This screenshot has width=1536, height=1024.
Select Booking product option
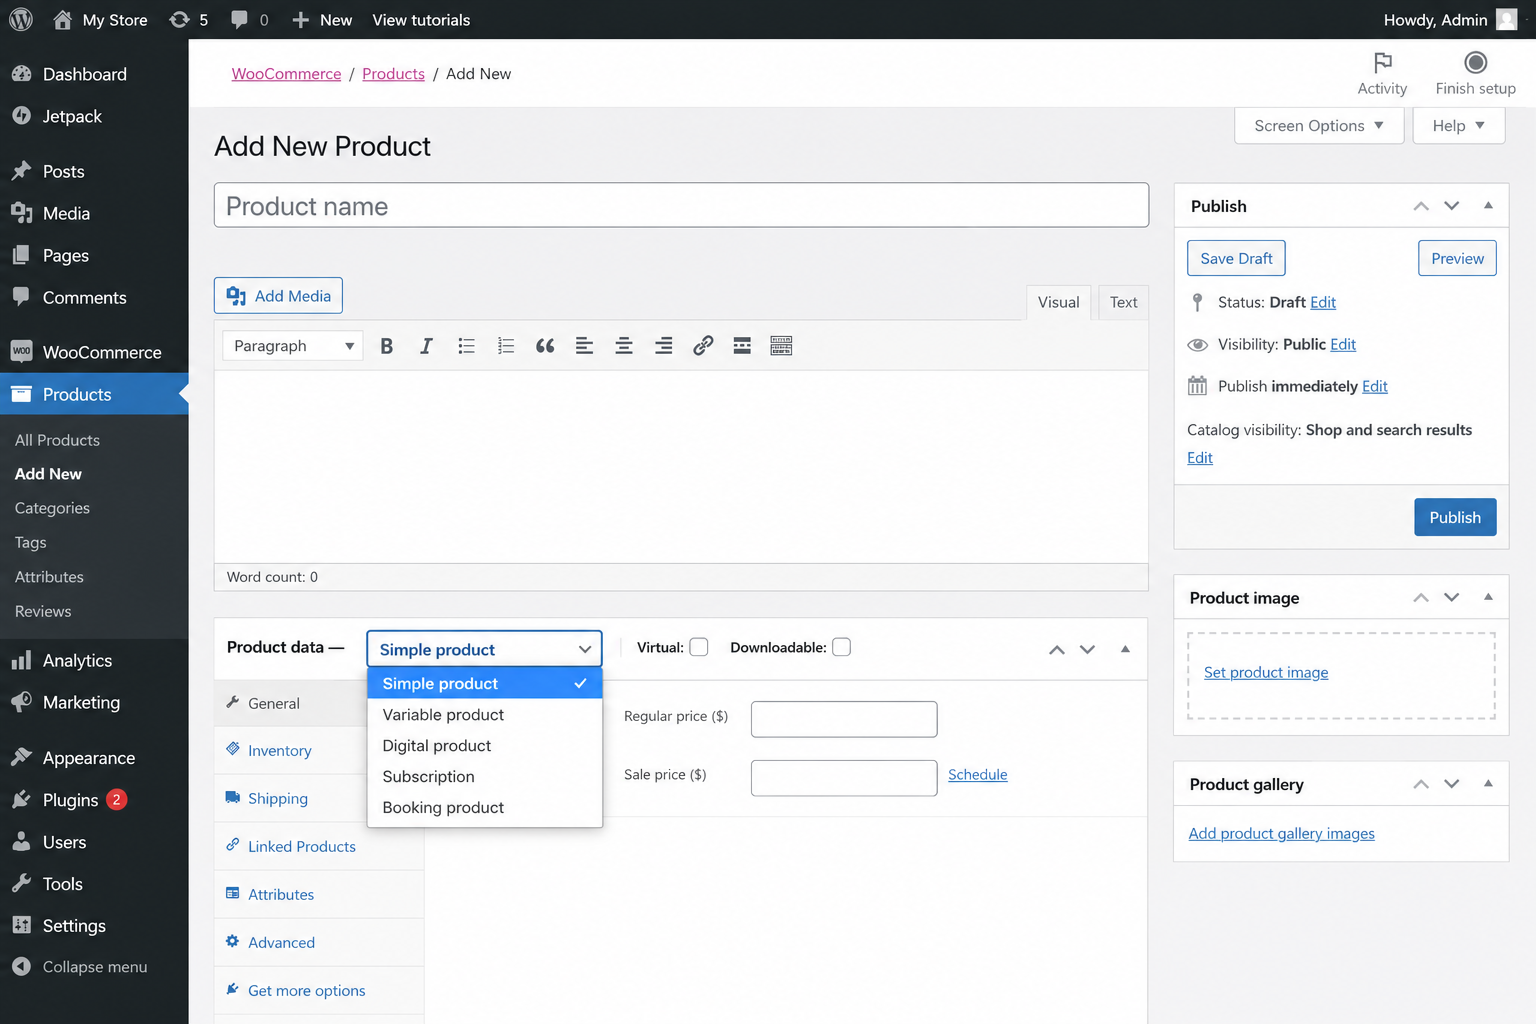pos(485,808)
